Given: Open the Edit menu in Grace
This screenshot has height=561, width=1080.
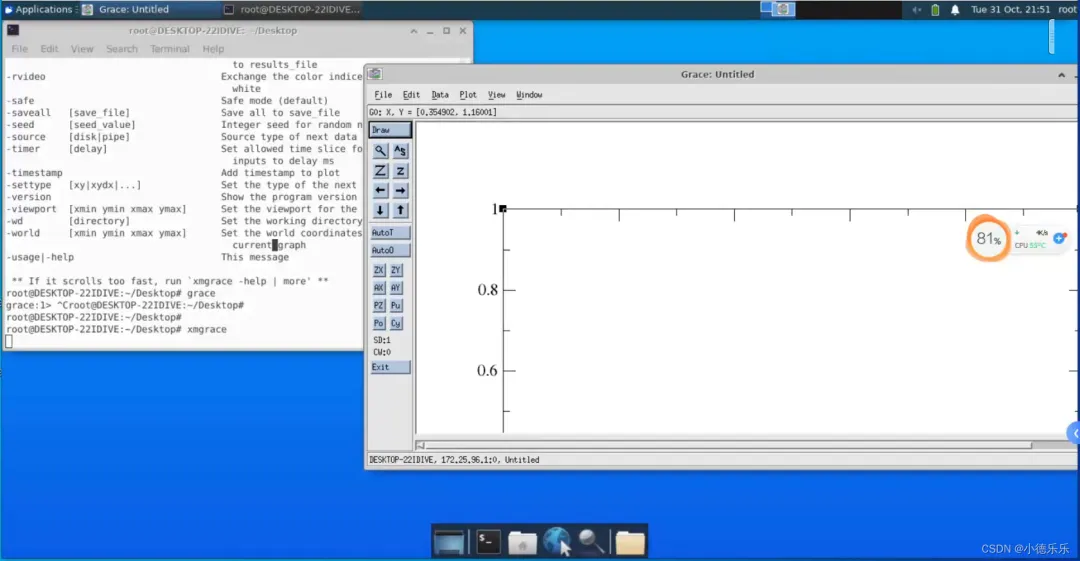Looking at the screenshot, I should click(x=411, y=95).
